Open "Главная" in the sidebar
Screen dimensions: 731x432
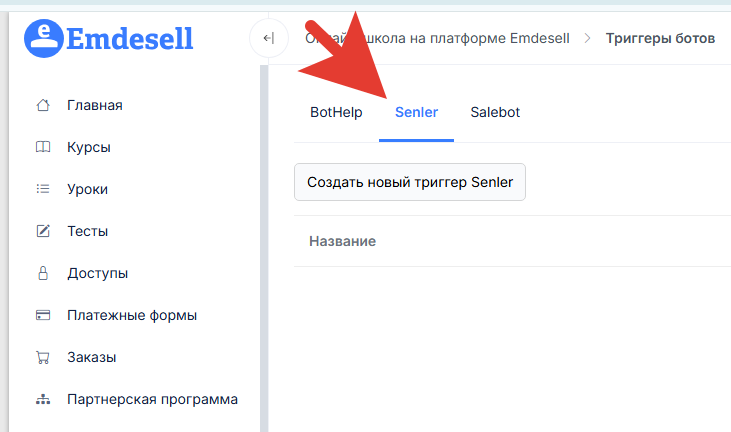coord(95,105)
